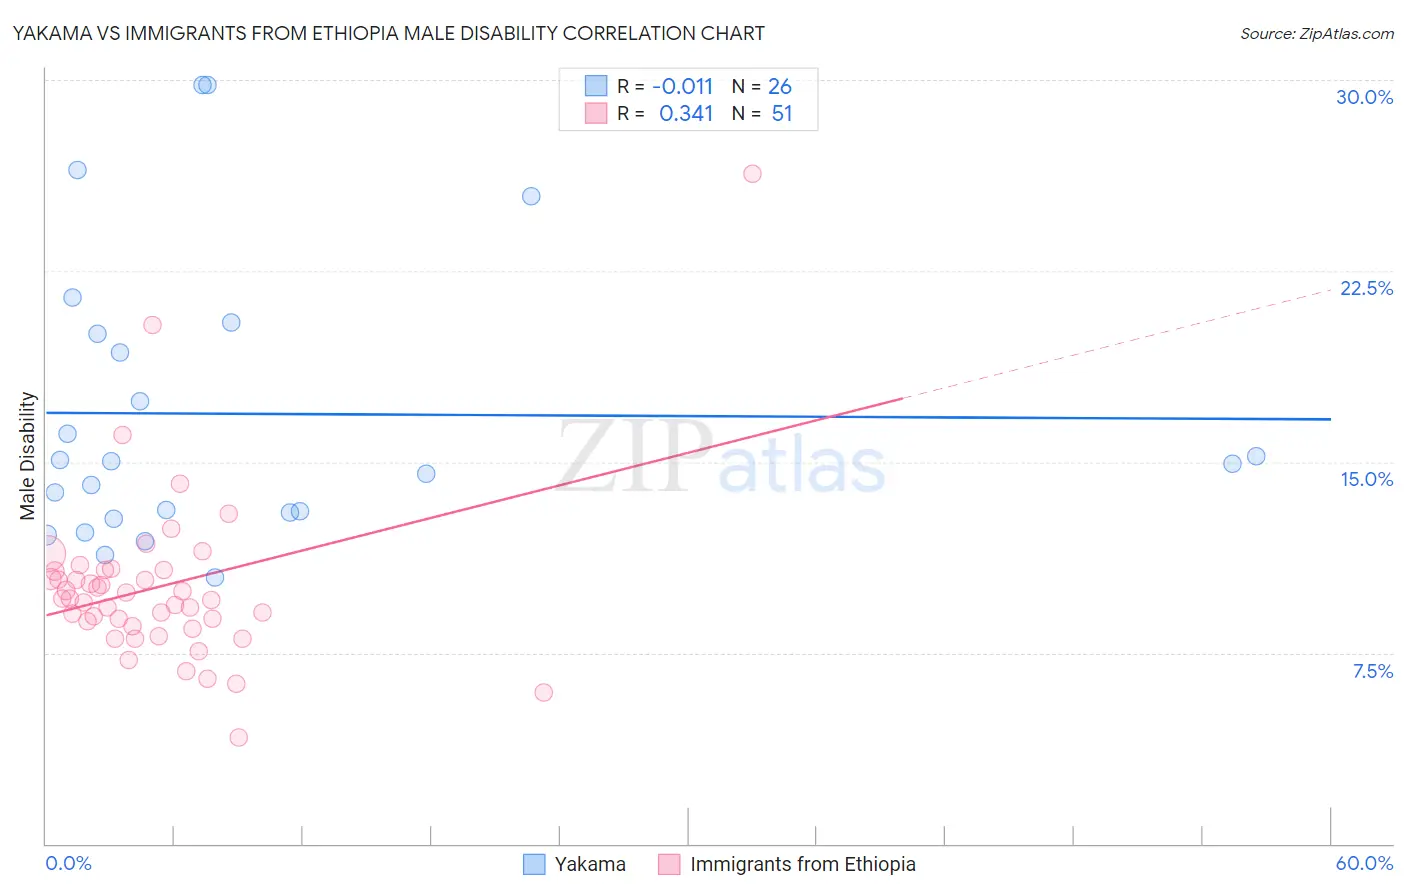
Task: Click the blue swatch in the R = -0.011 legend row
Action: point(596,86)
